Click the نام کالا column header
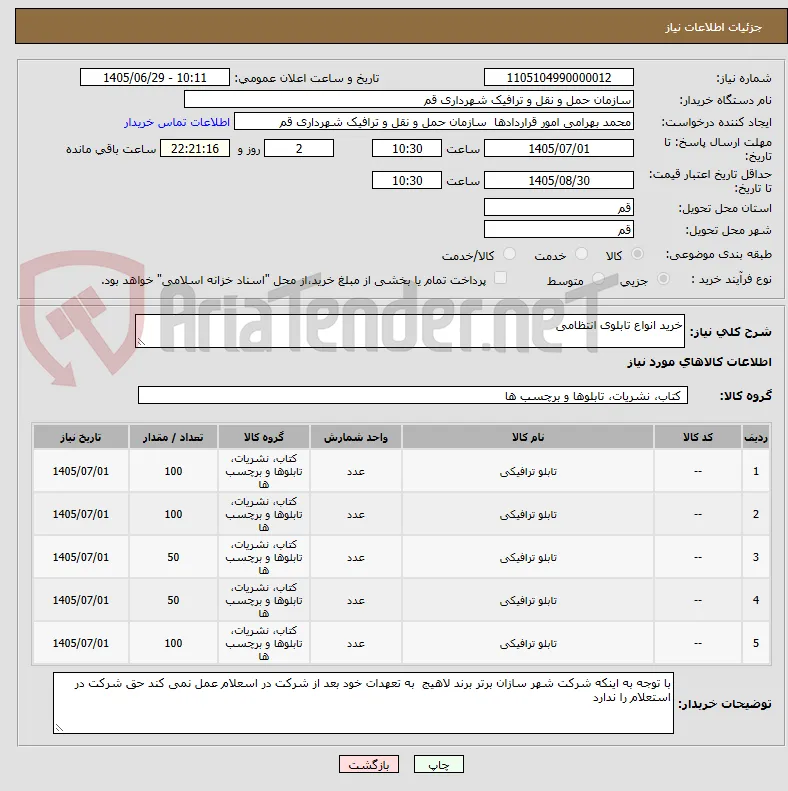 coord(528,437)
